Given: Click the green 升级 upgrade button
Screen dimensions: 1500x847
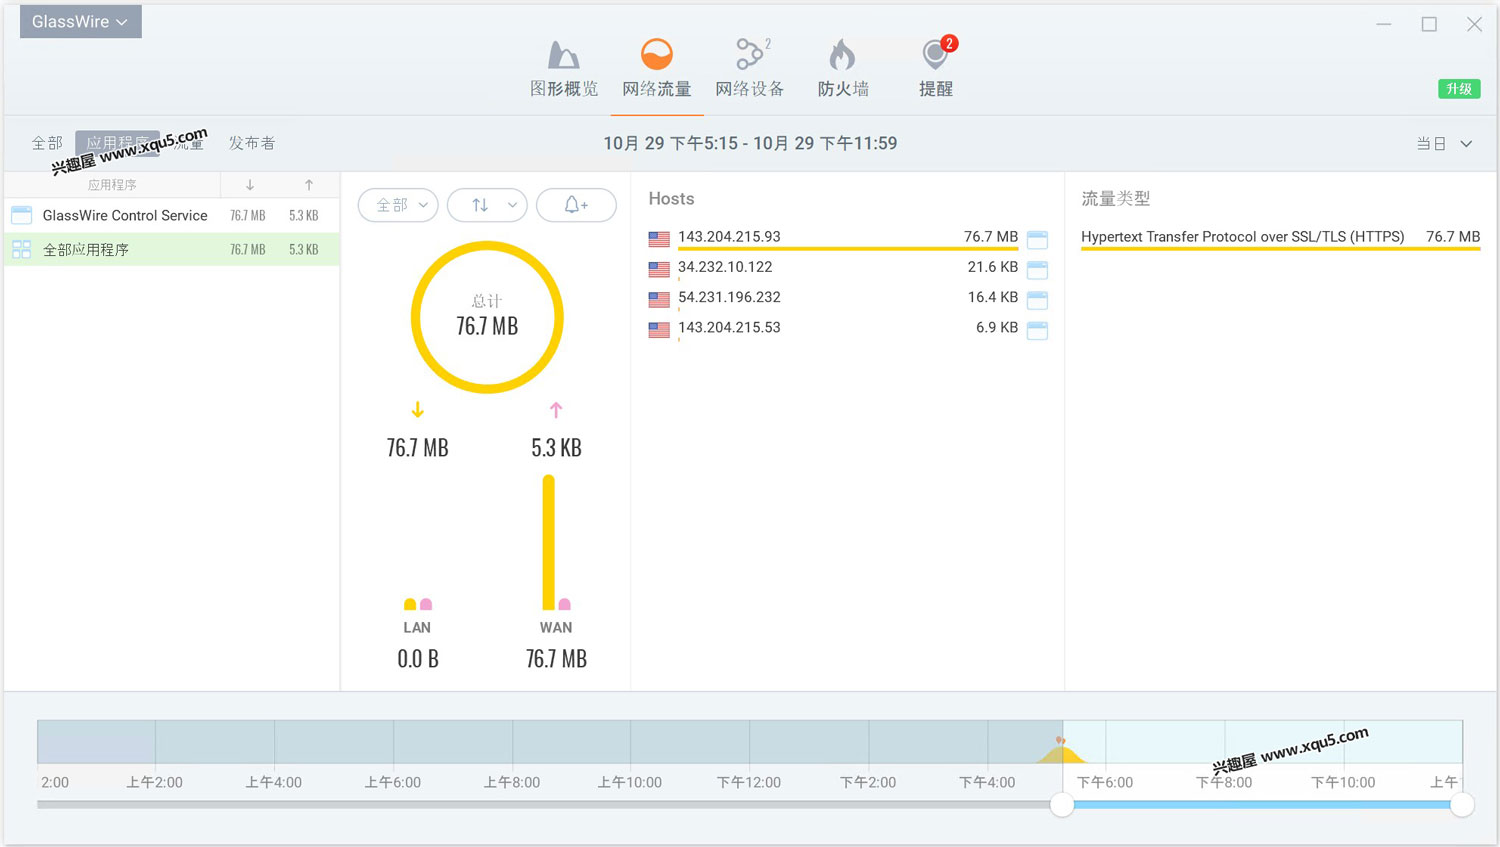Looking at the screenshot, I should (1459, 89).
